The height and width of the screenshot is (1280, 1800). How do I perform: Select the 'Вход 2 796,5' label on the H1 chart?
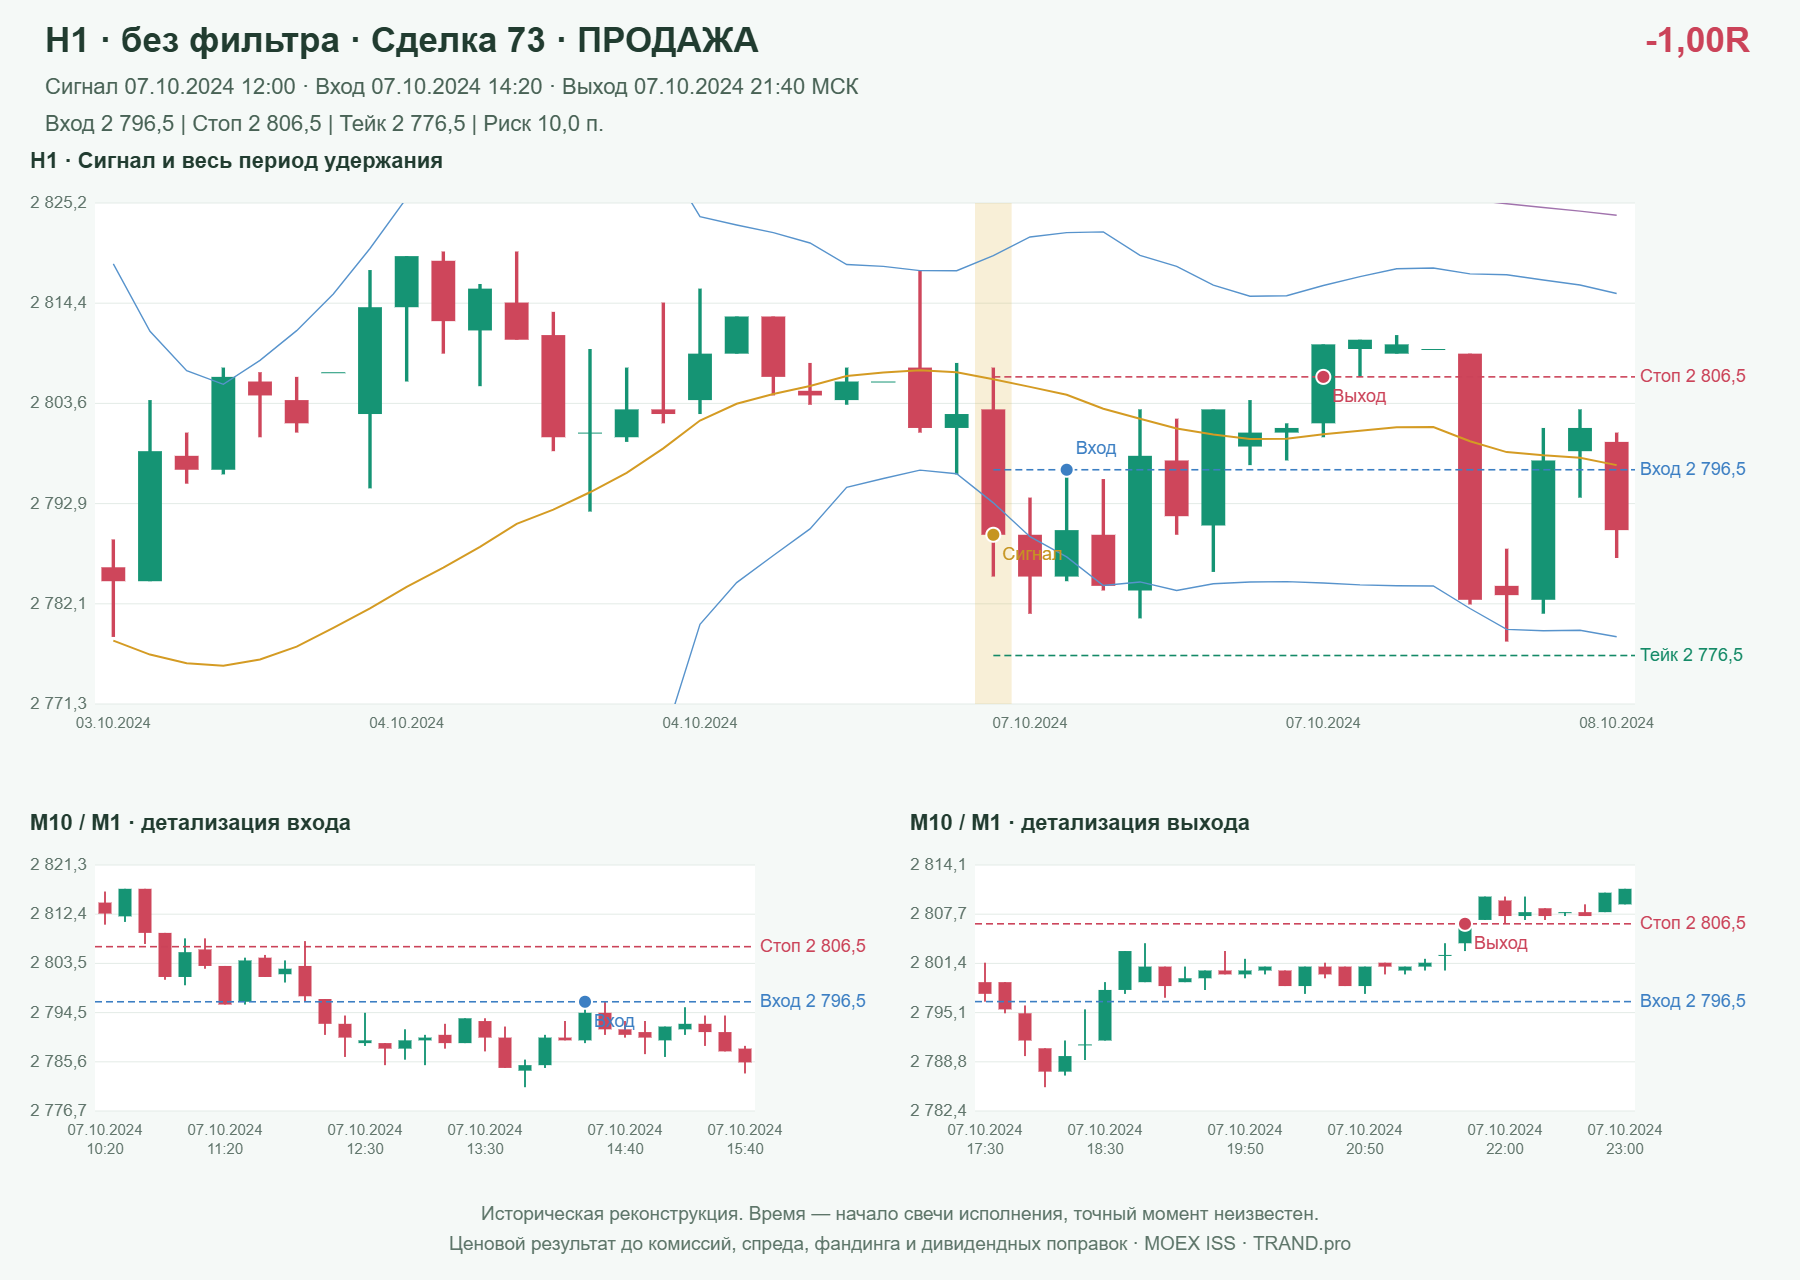point(1693,469)
